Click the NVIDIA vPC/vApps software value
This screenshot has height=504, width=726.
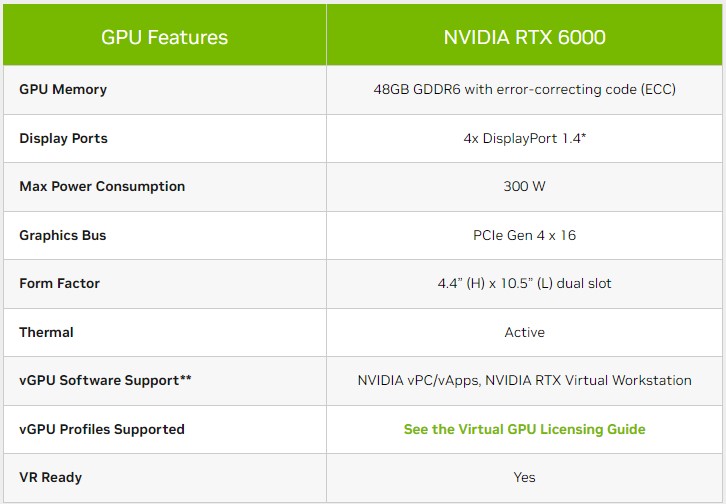coord(524,380)
